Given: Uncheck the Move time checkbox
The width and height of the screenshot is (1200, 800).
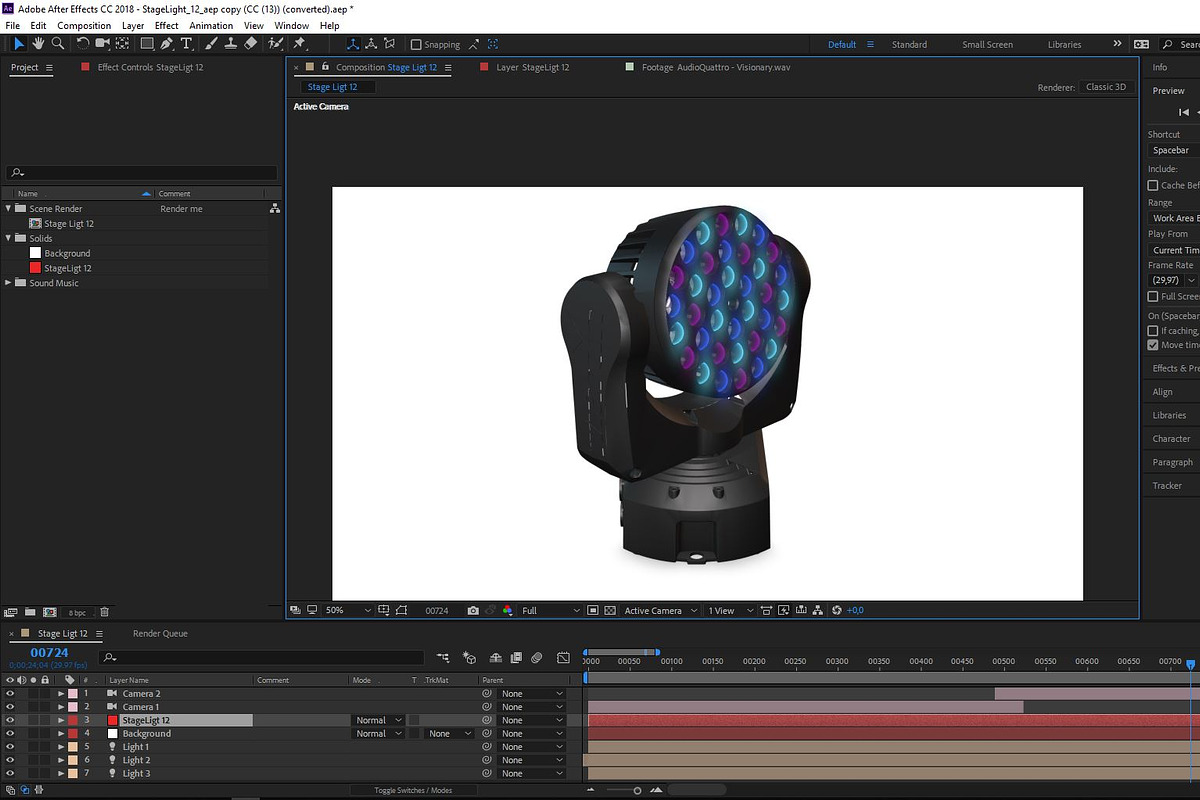Looking at the screenshot, I should tap(1153, 344).
